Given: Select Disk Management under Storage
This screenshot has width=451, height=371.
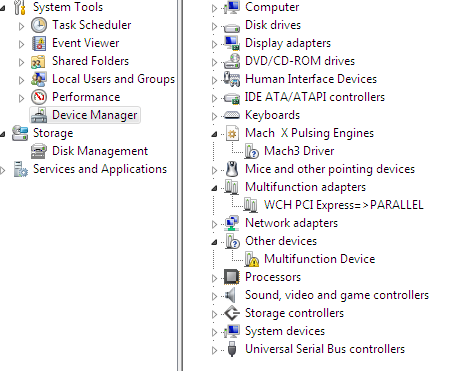Looking at the screenshot, I should (100, 151).
